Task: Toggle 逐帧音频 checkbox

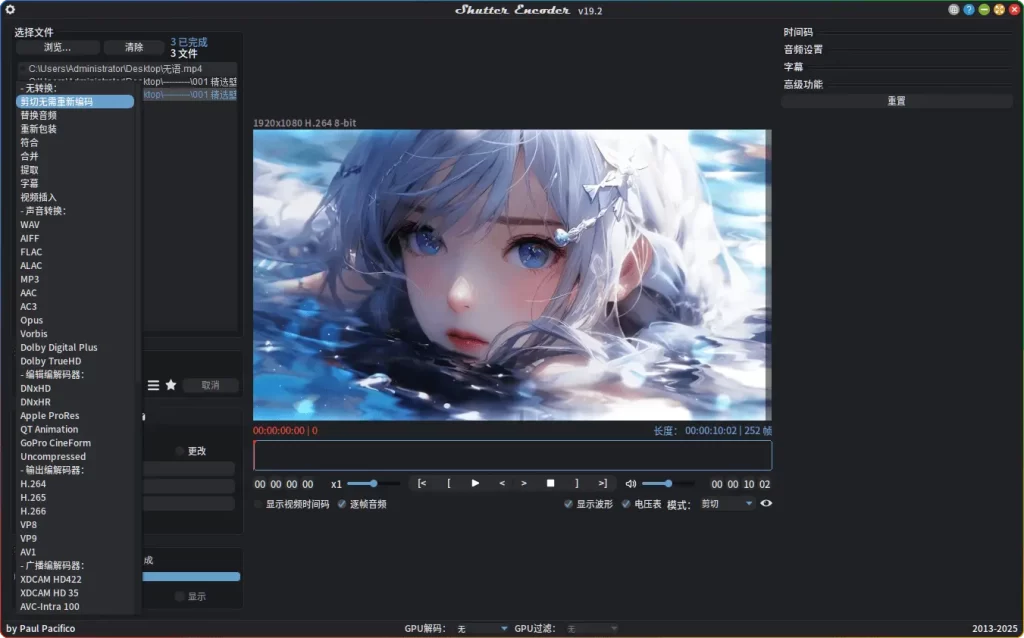Action: (x=342, y=504)
